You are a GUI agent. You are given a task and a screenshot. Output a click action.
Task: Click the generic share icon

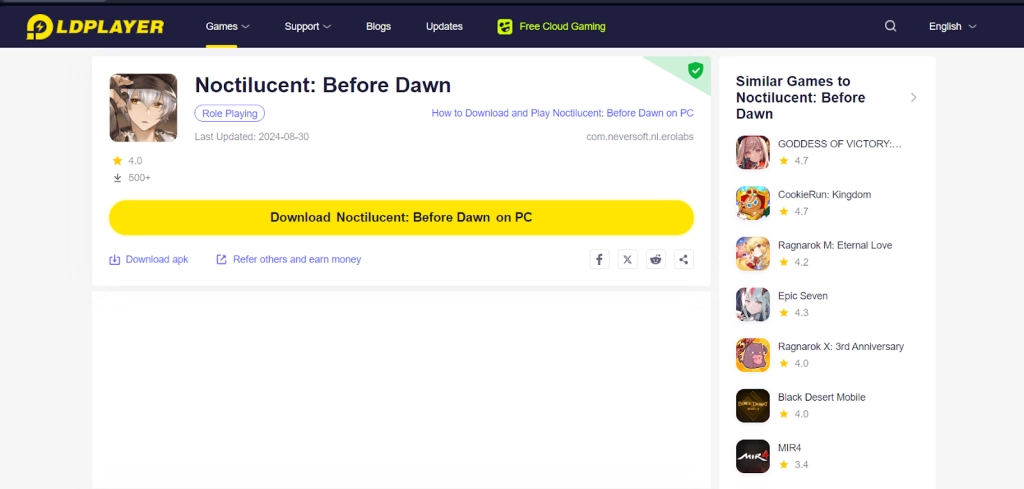[x=684, y=259]
